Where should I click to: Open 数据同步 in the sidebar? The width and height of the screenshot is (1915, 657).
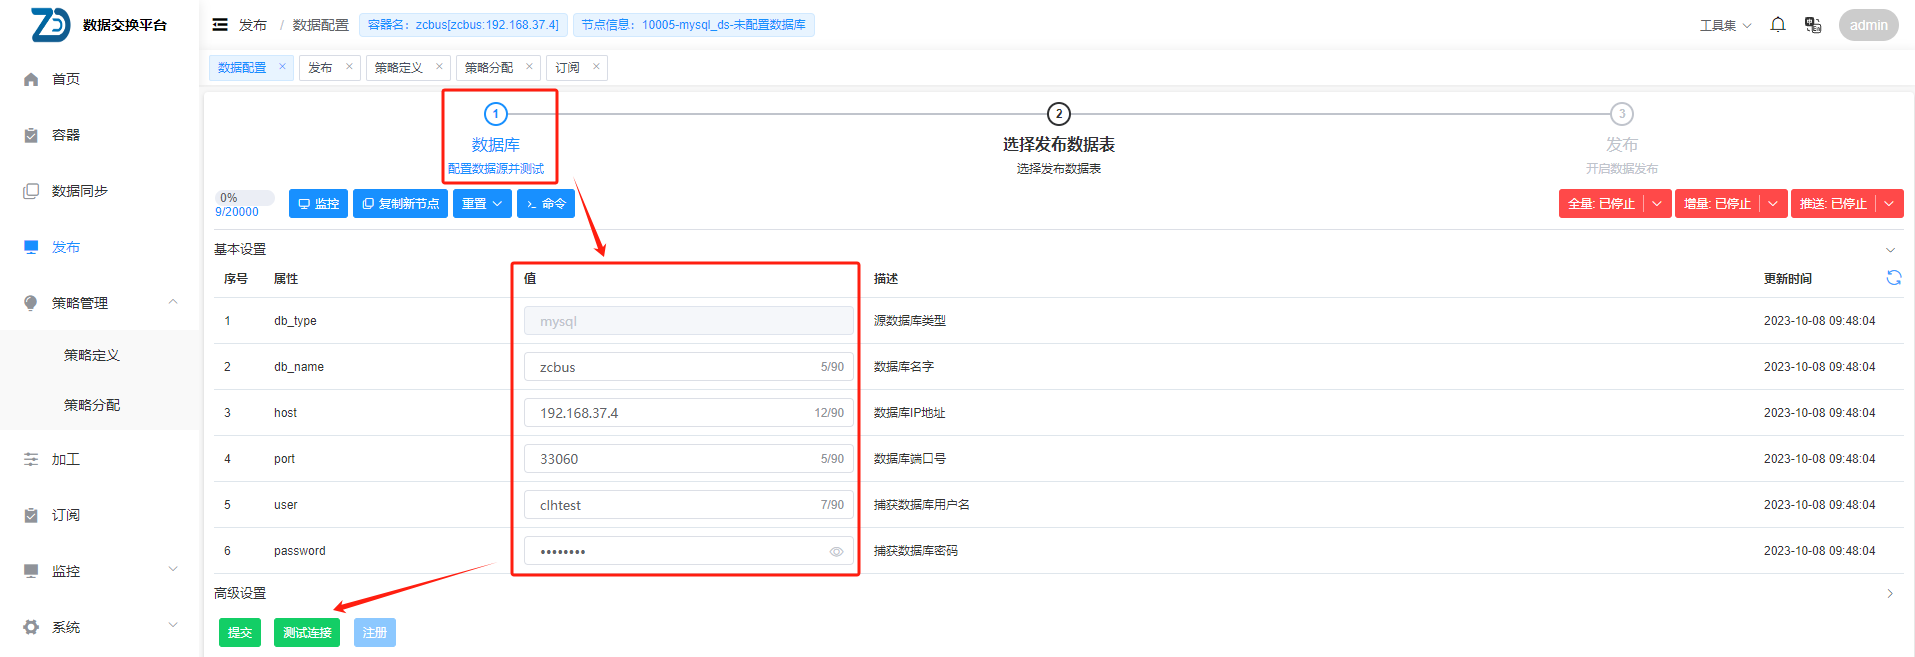pyautogui.click(x=79, y=191)
